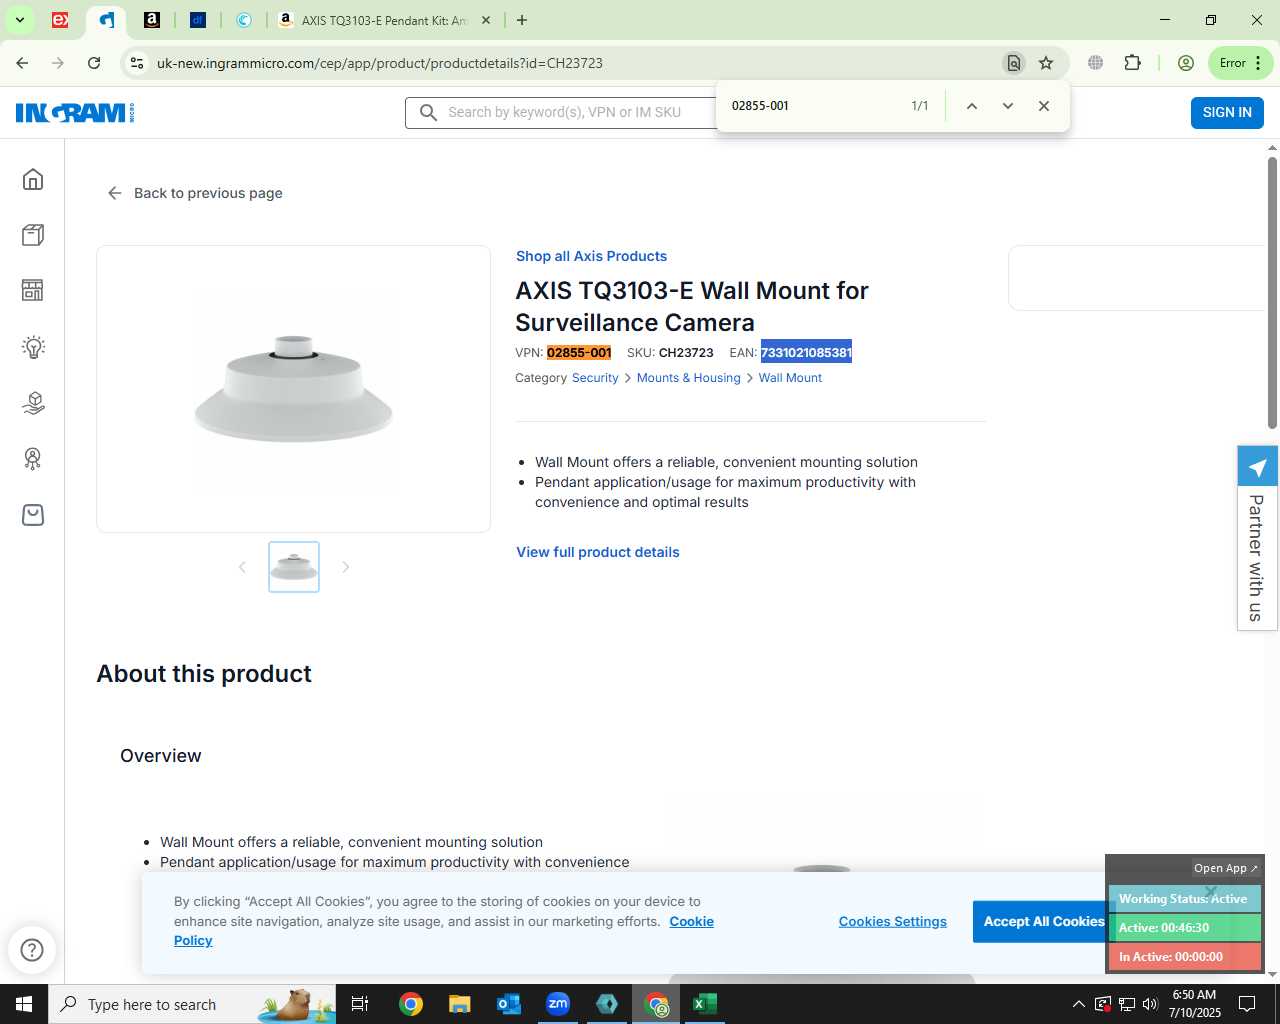1280x1024 pixels.
Task: Focus the Ingram search by keyword field
Action: (x=560, y=112)
